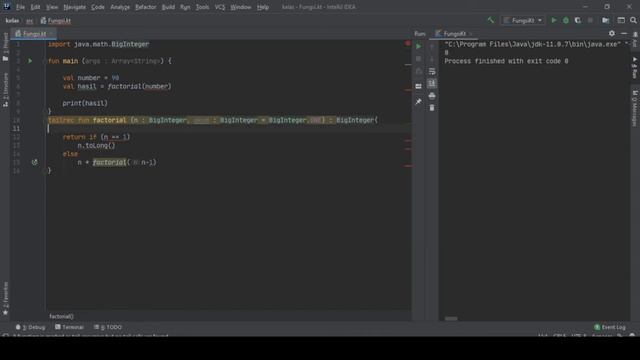Select the FungsiKt tab in Run panel
640x360 pixels.
pos(454,33)
